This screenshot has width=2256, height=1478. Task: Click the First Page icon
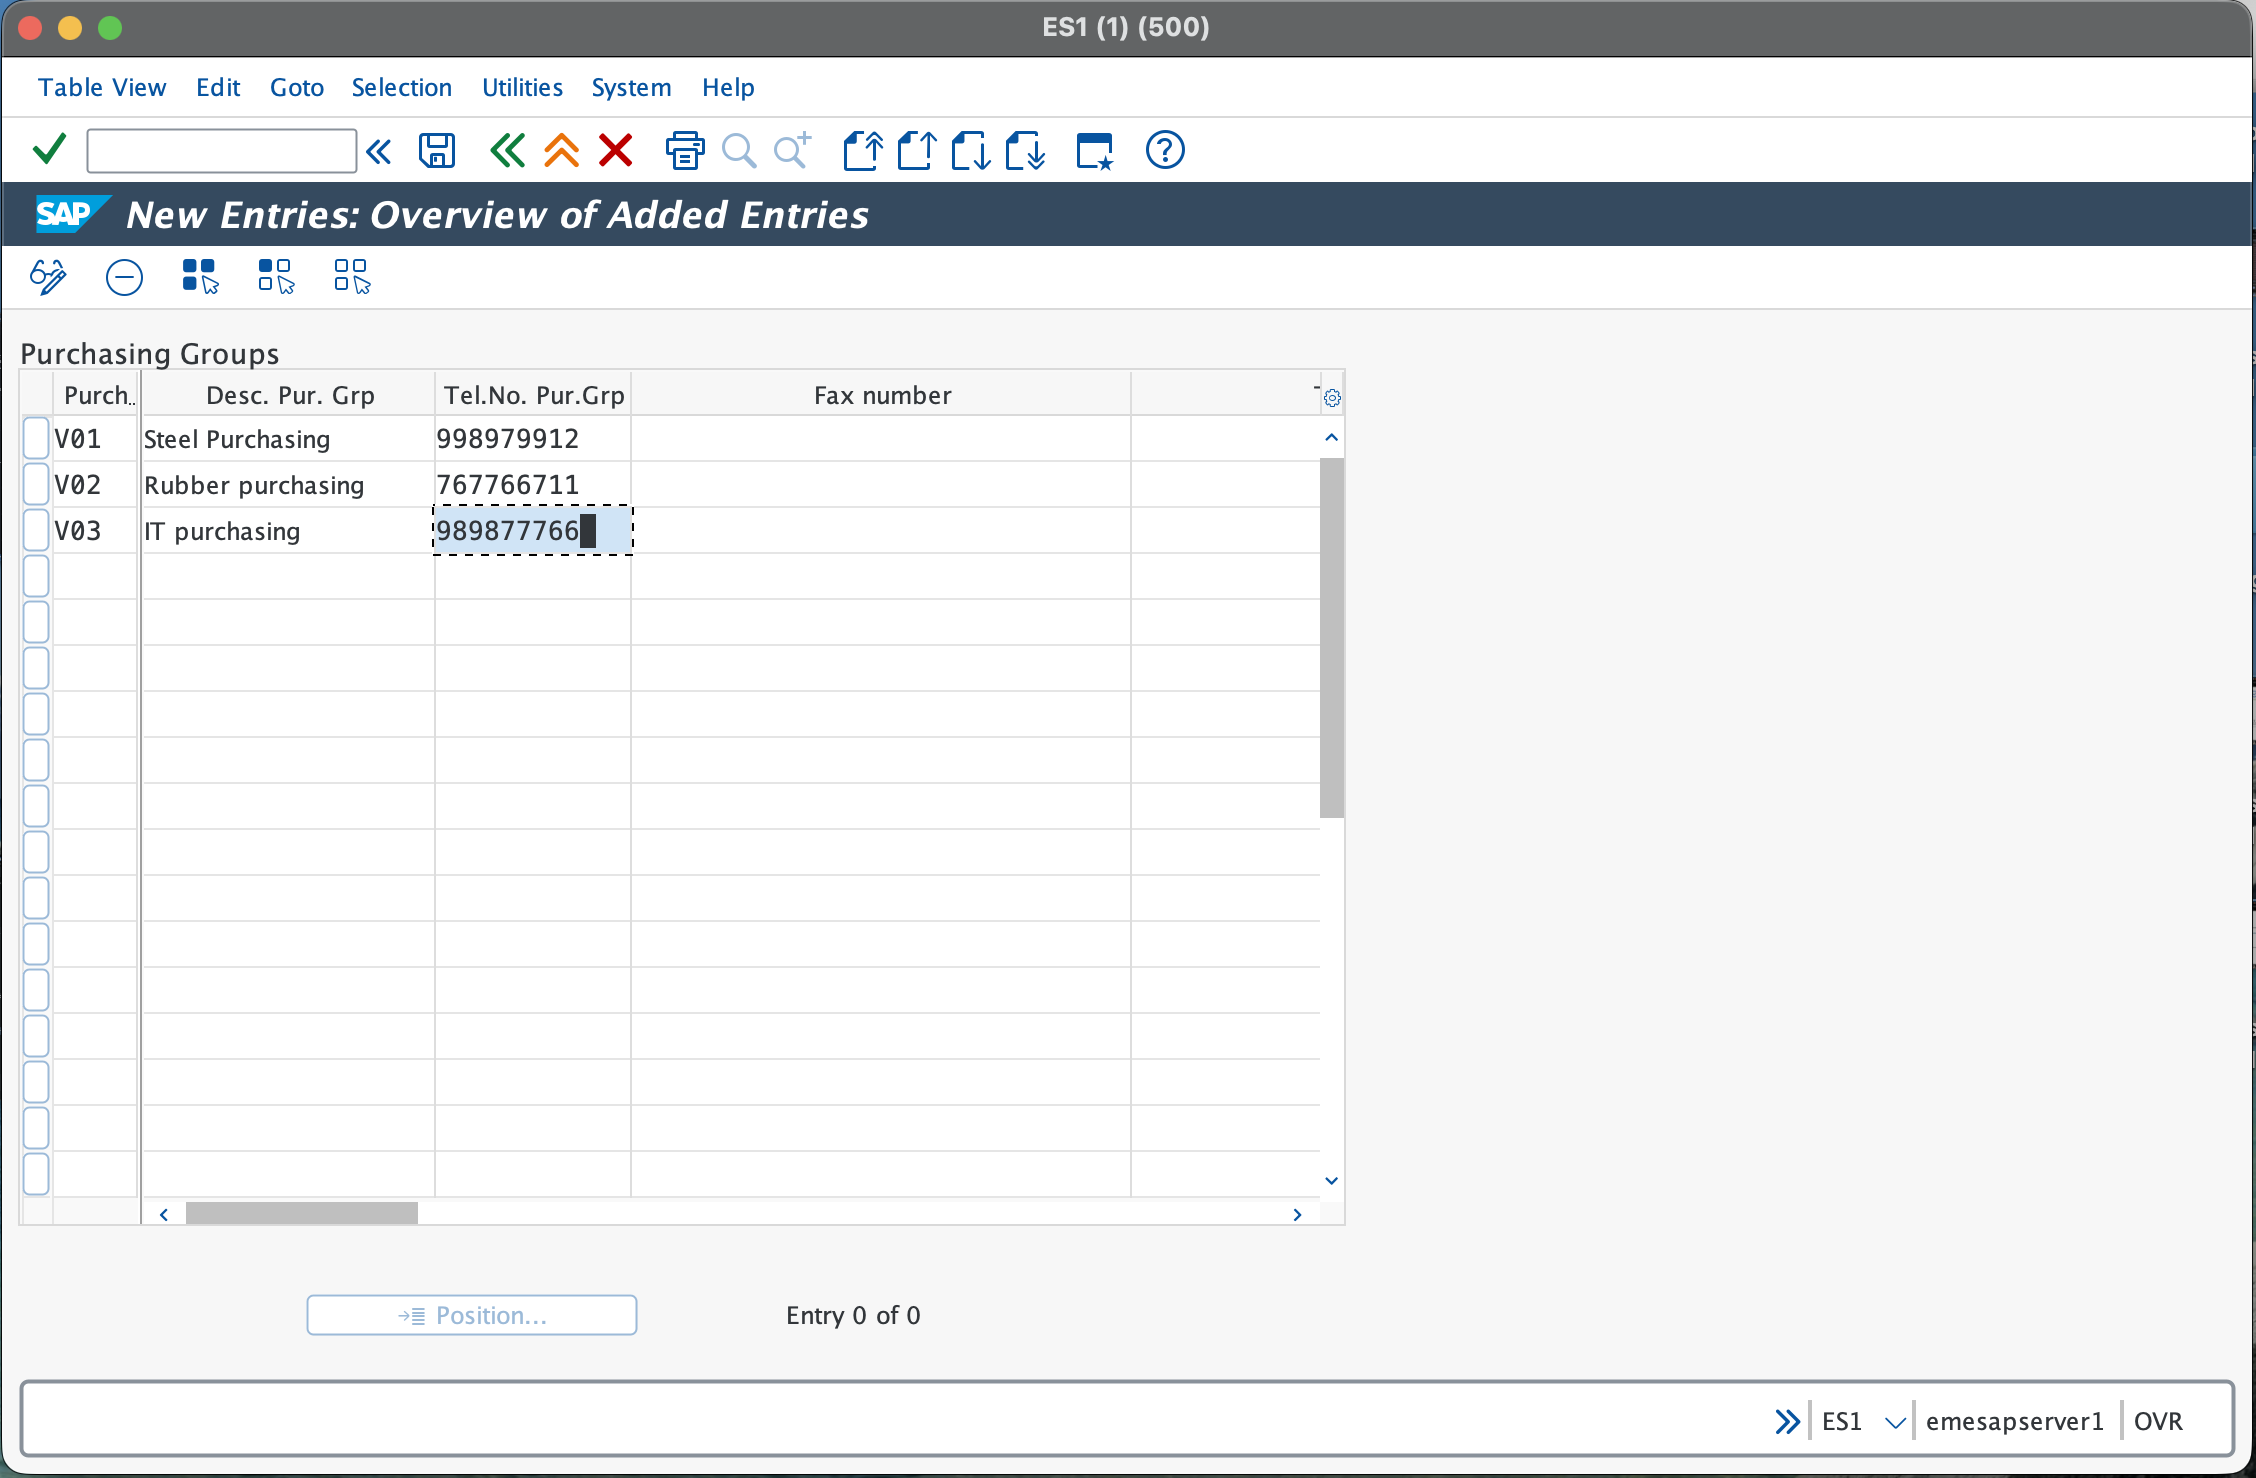click(x=863, y=151)
